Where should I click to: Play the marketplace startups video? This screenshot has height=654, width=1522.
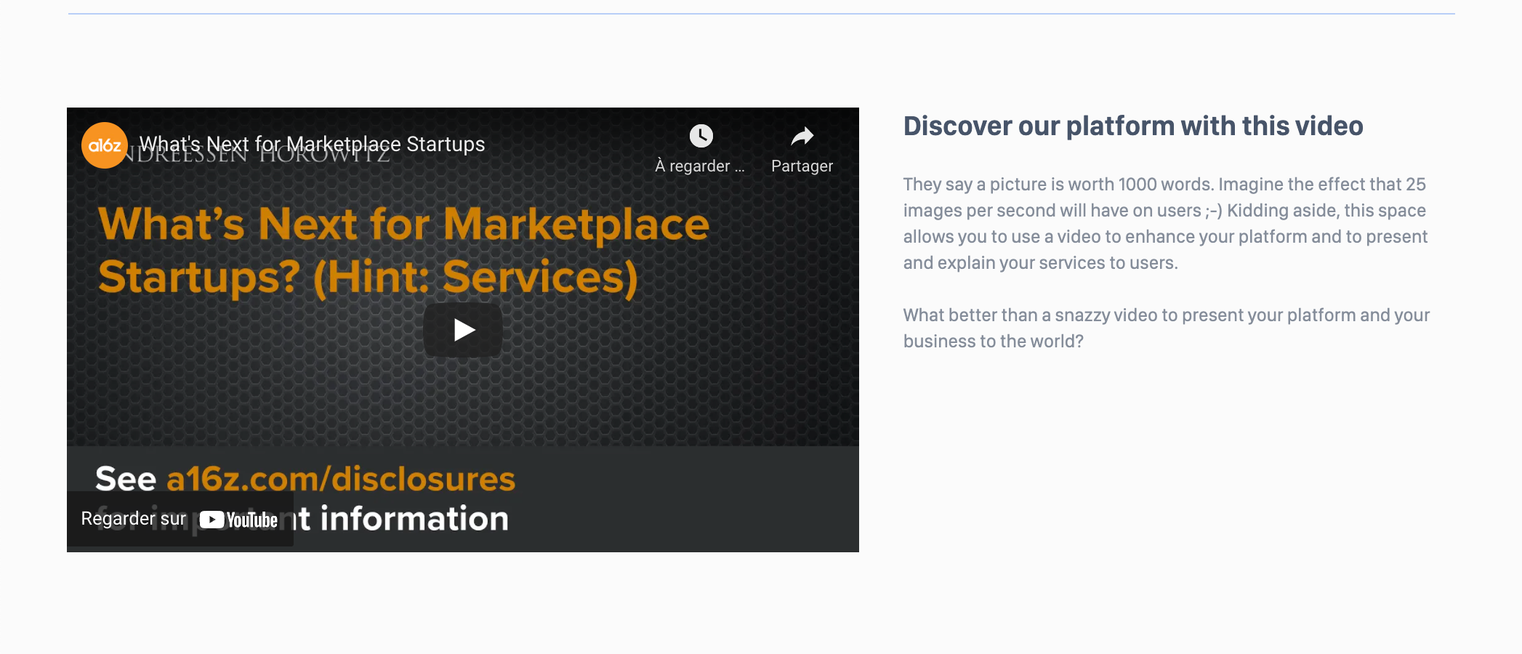[x=462, y=330]
